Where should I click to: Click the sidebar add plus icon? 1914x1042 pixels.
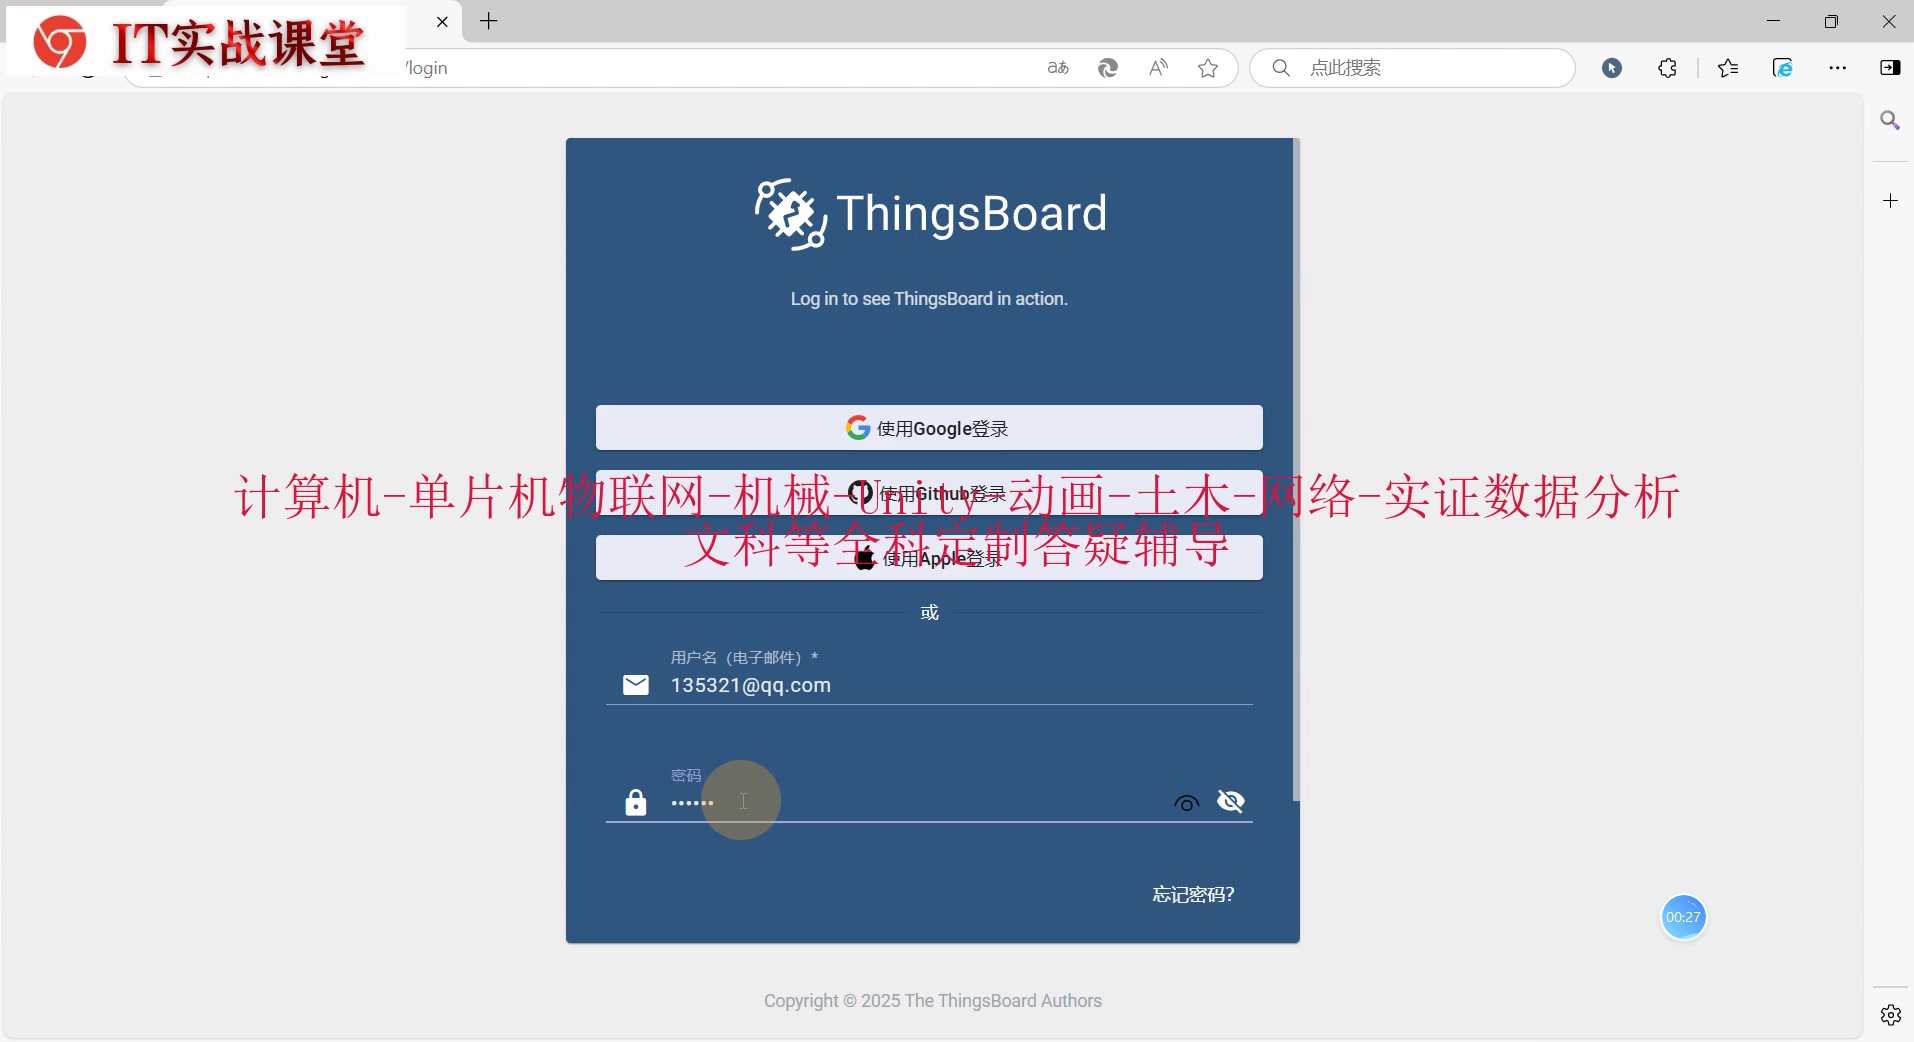[1890, 201]
